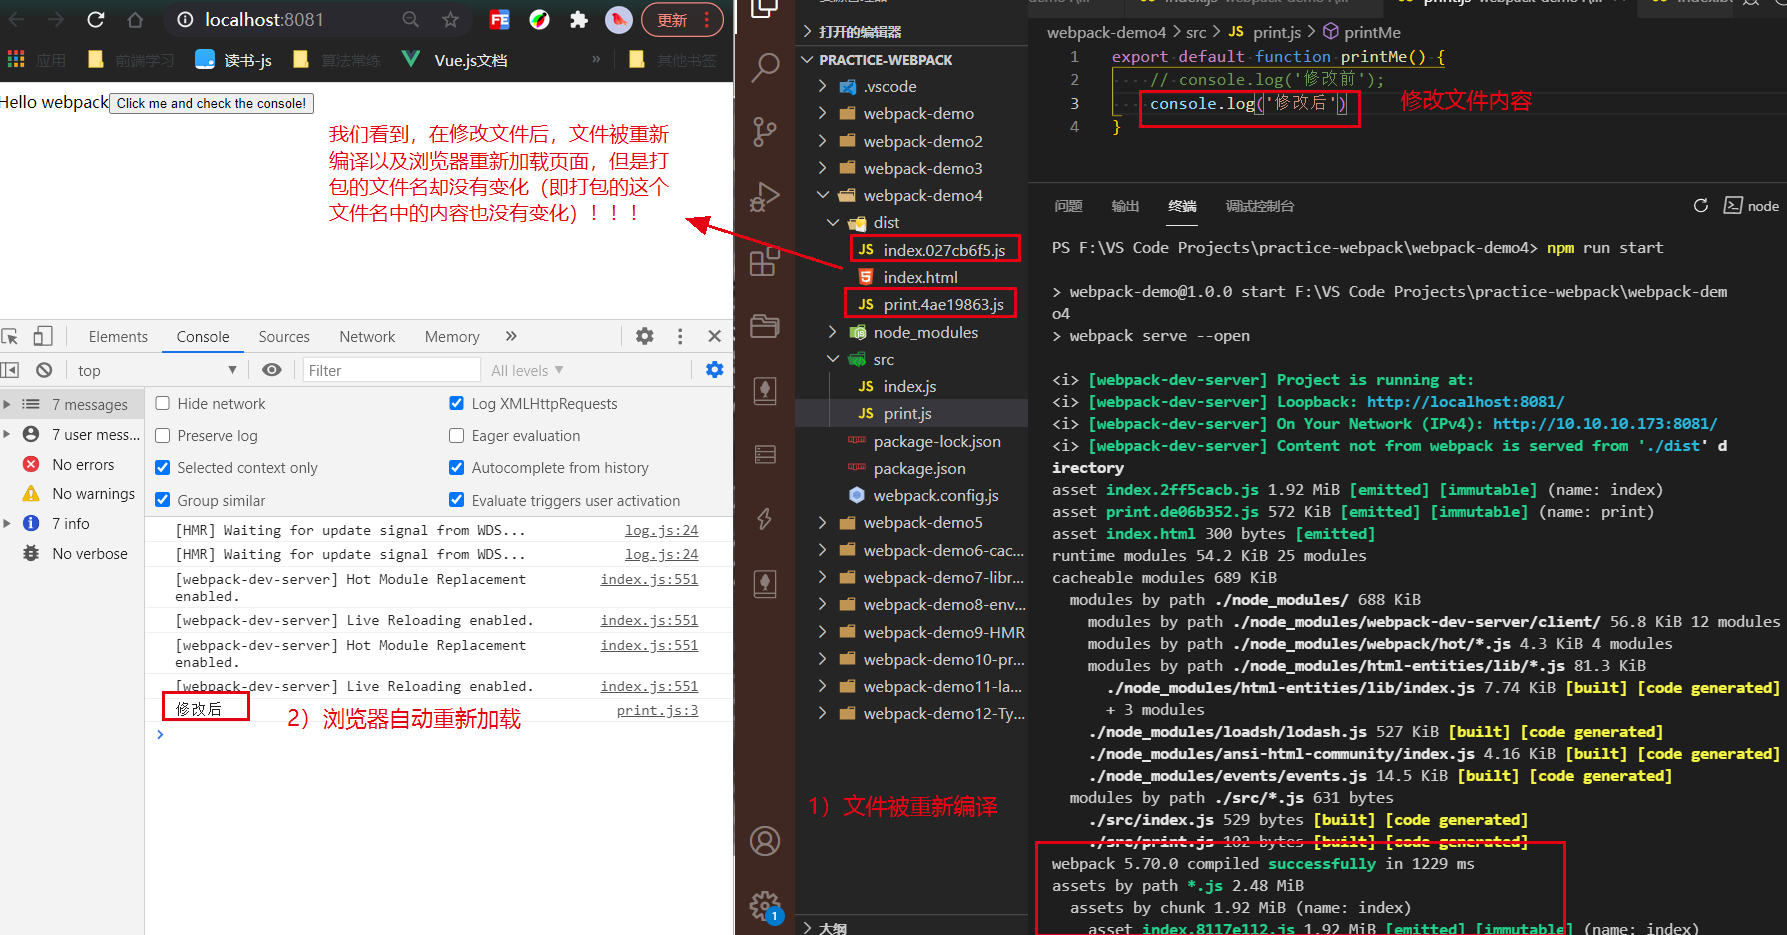Collapse the dist folder
The image size is (1787, 935).
(912, 222)
